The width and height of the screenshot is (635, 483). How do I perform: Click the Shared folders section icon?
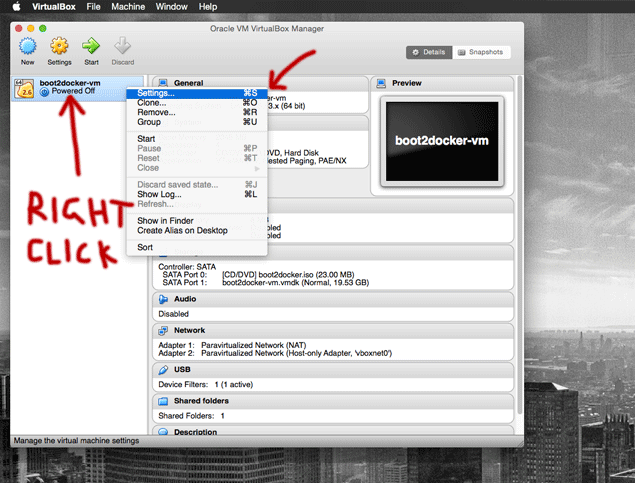pos(163,401)
